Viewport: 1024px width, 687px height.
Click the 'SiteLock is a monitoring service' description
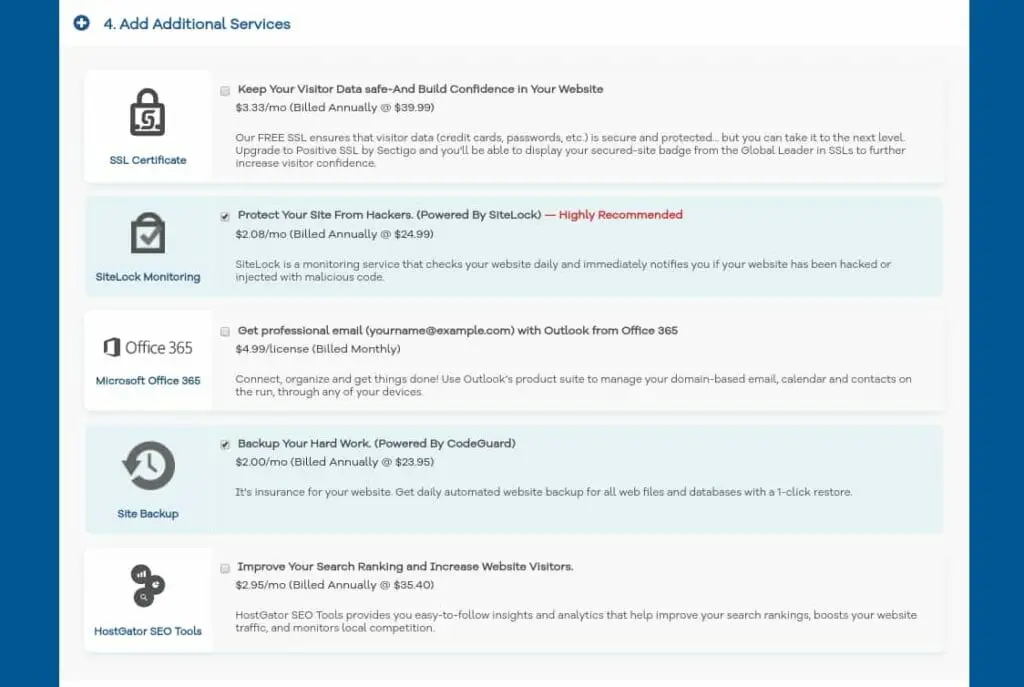[x=564, y=270]
